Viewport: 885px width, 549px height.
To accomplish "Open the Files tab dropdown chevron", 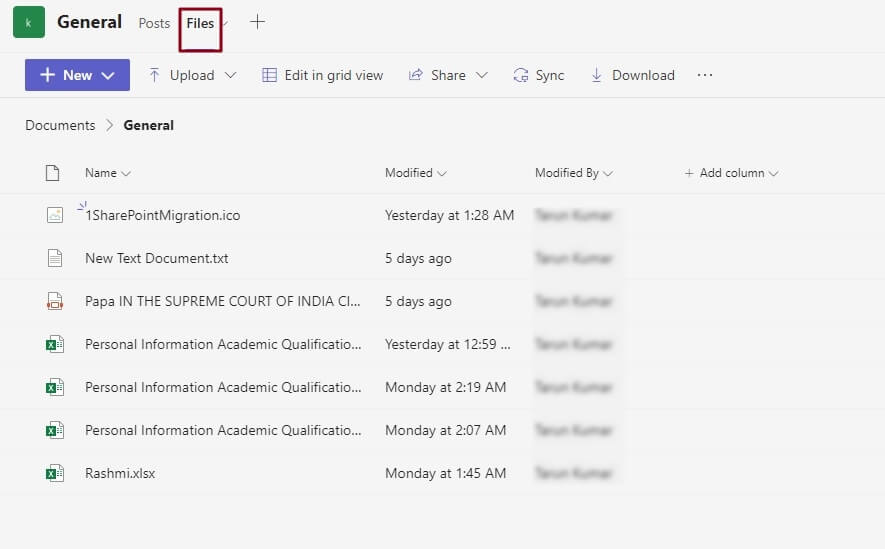I will [x=225, y=23].
